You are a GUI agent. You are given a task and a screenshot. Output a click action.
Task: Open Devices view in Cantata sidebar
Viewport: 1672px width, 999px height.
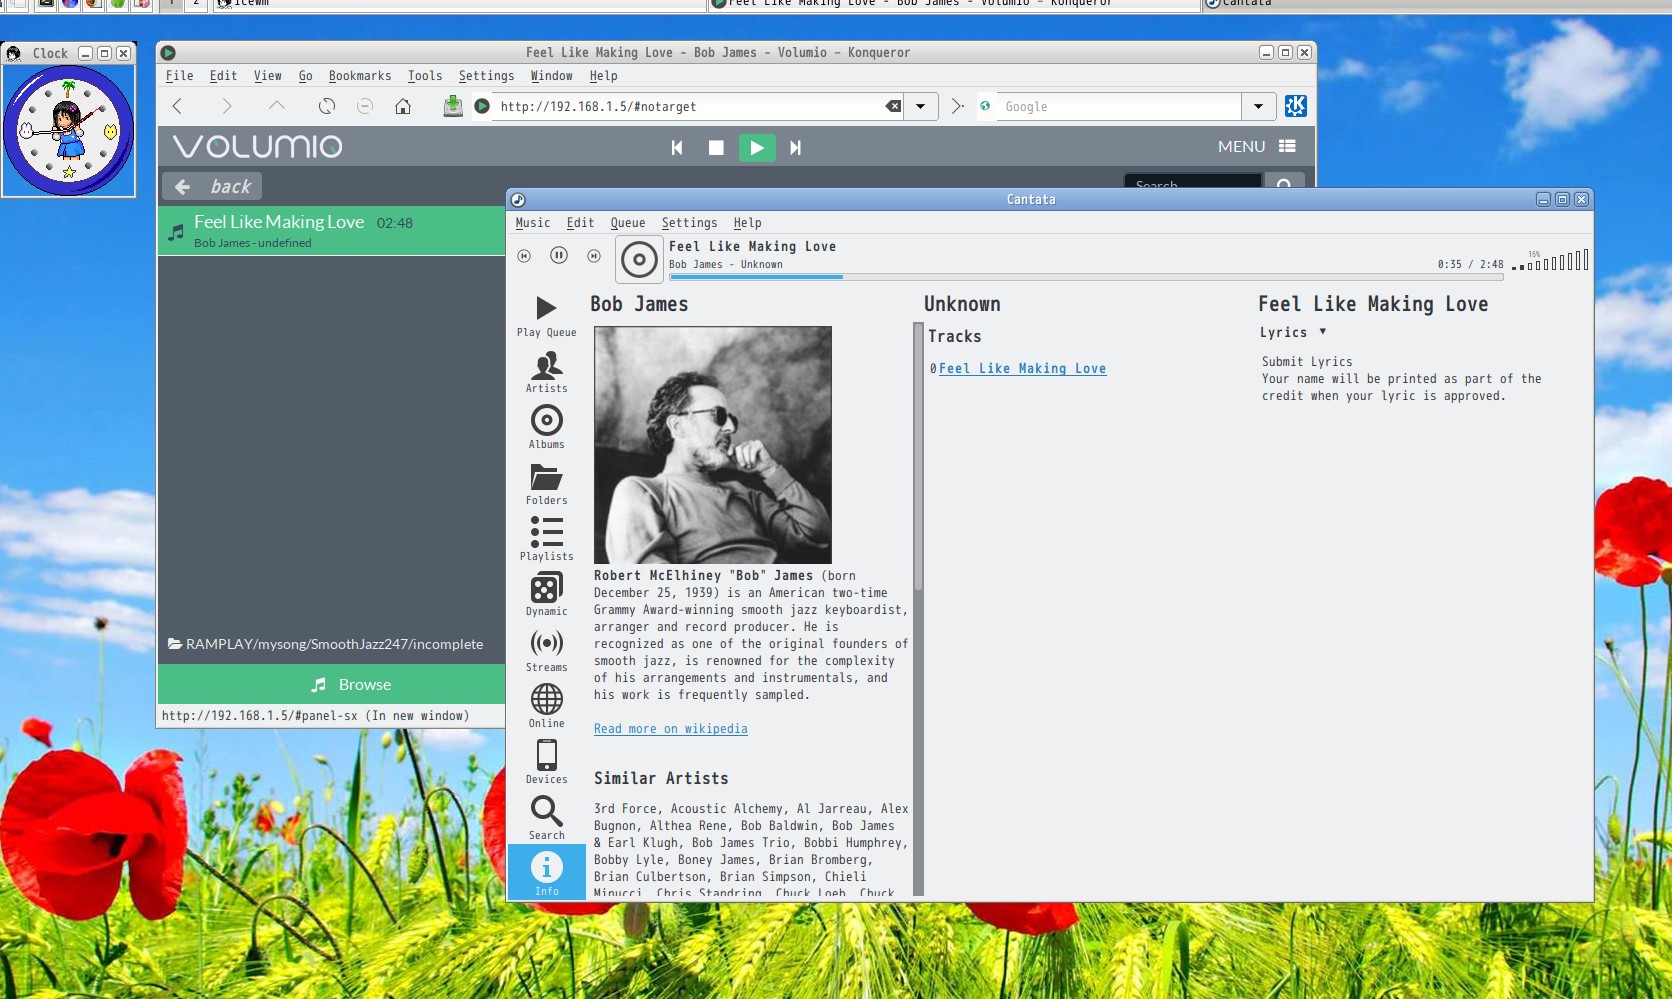(x=546, y=762)
